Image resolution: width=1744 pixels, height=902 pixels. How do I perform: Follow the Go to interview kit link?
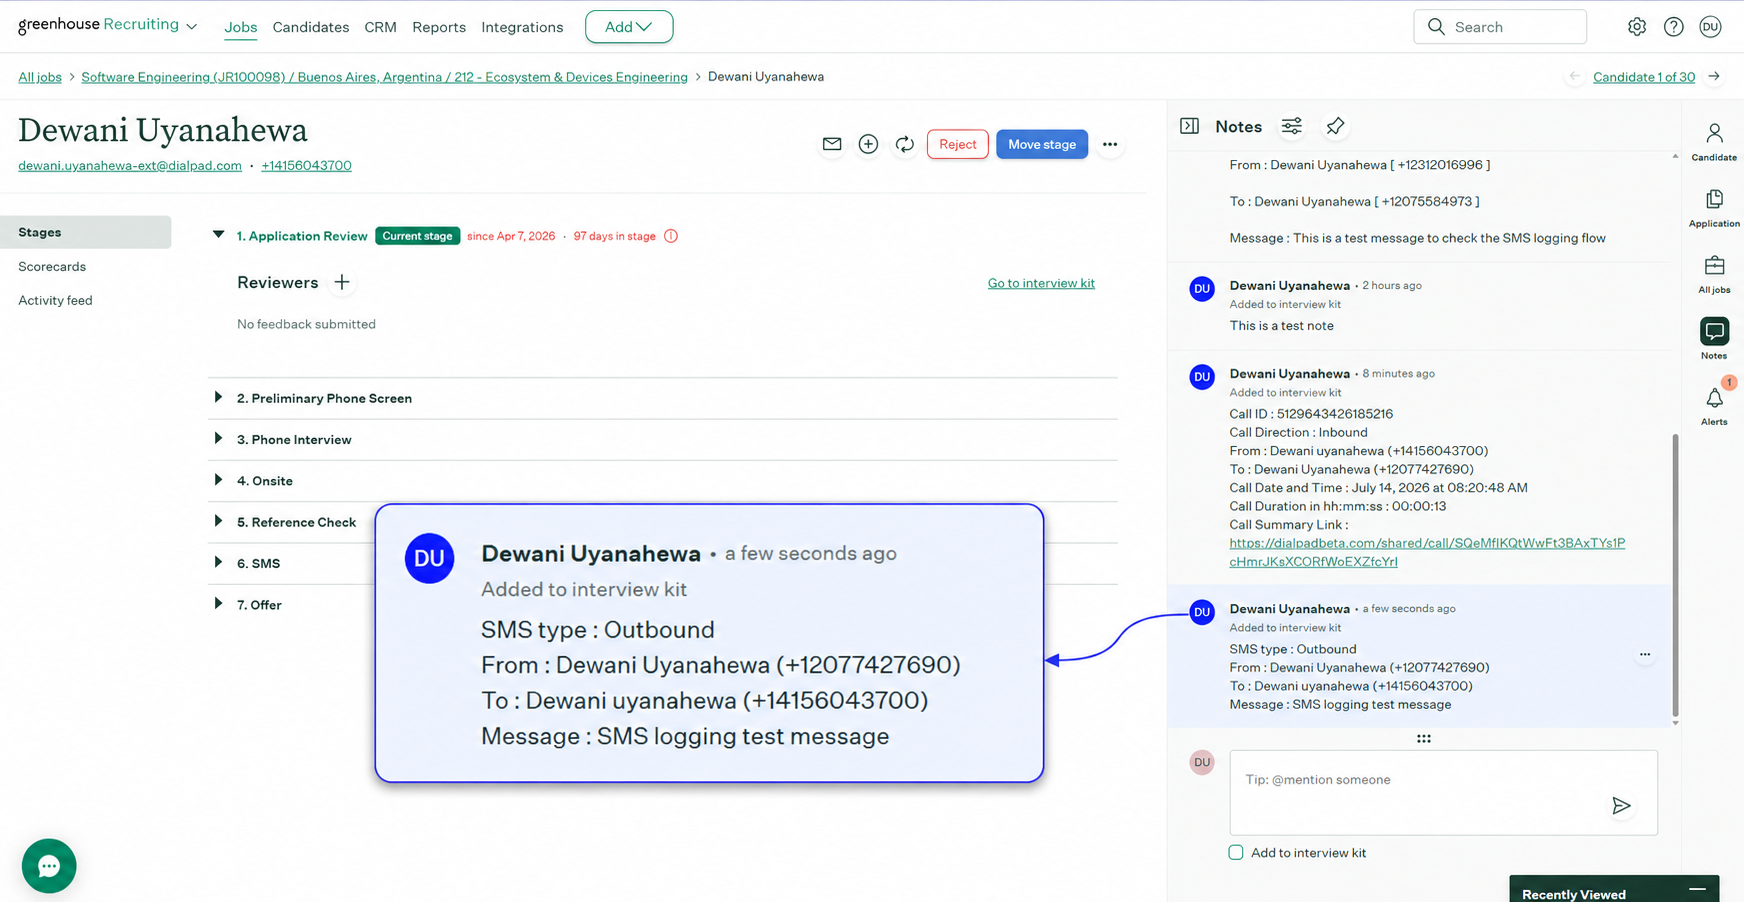1041,283
